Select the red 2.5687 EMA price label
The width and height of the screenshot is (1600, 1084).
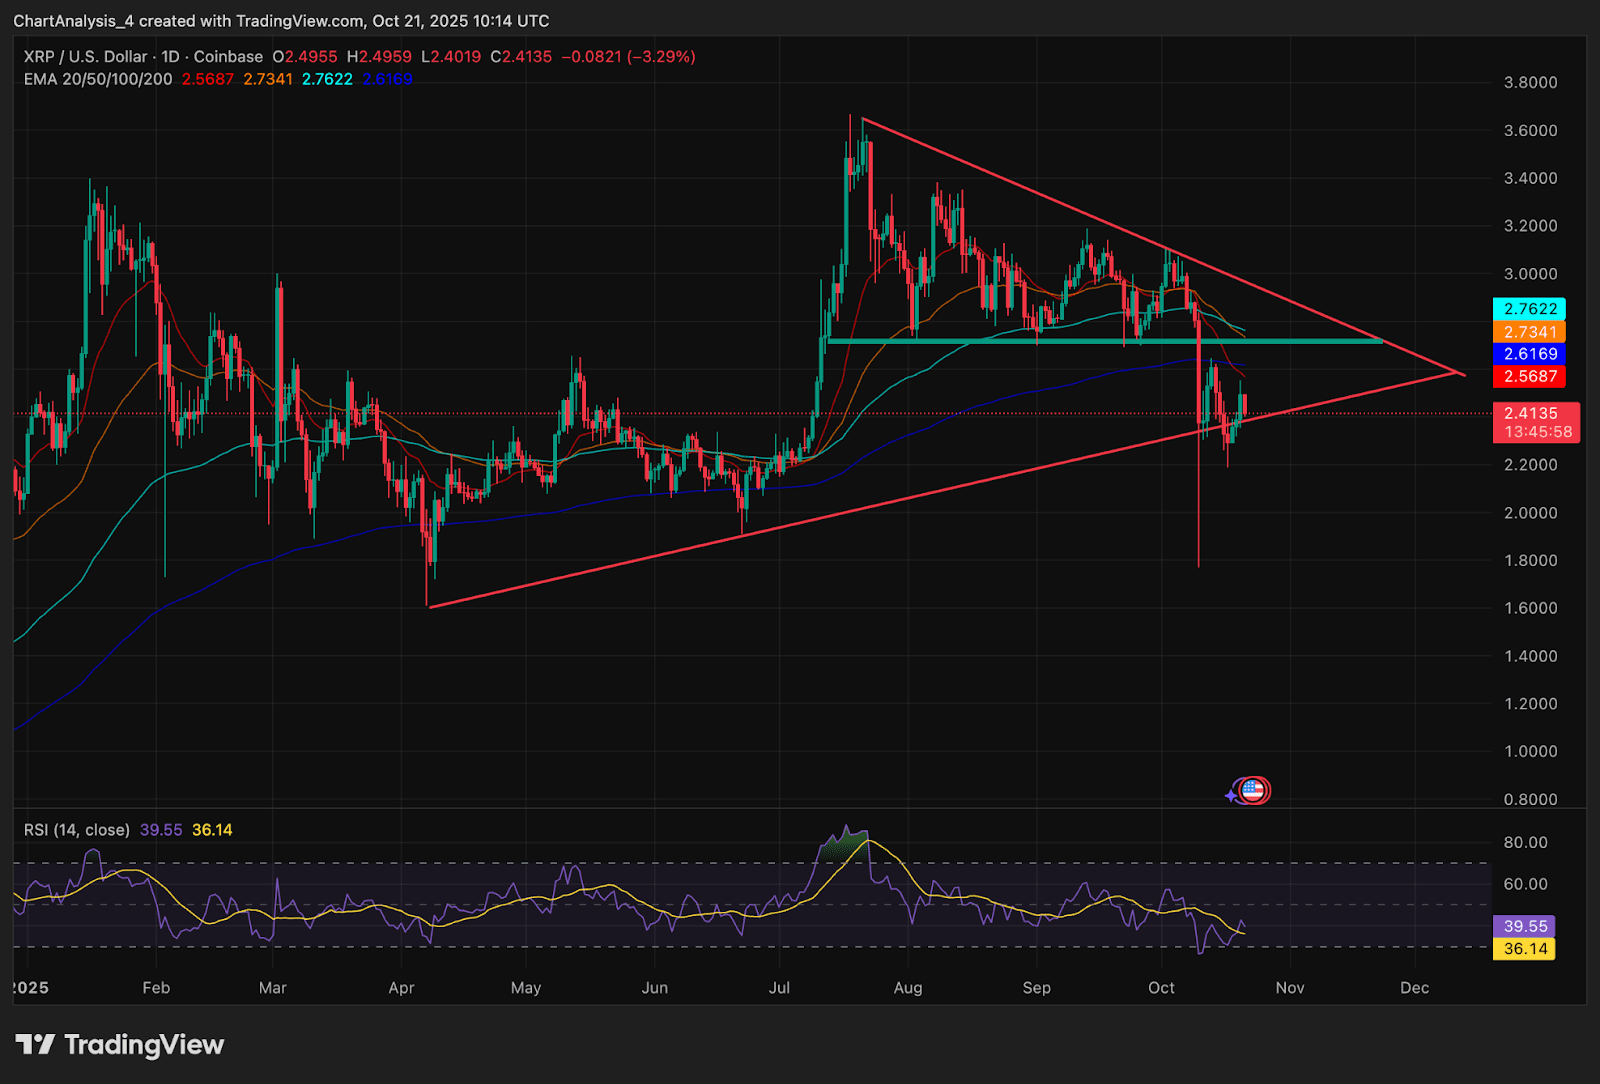click(x=1529, y=376)
